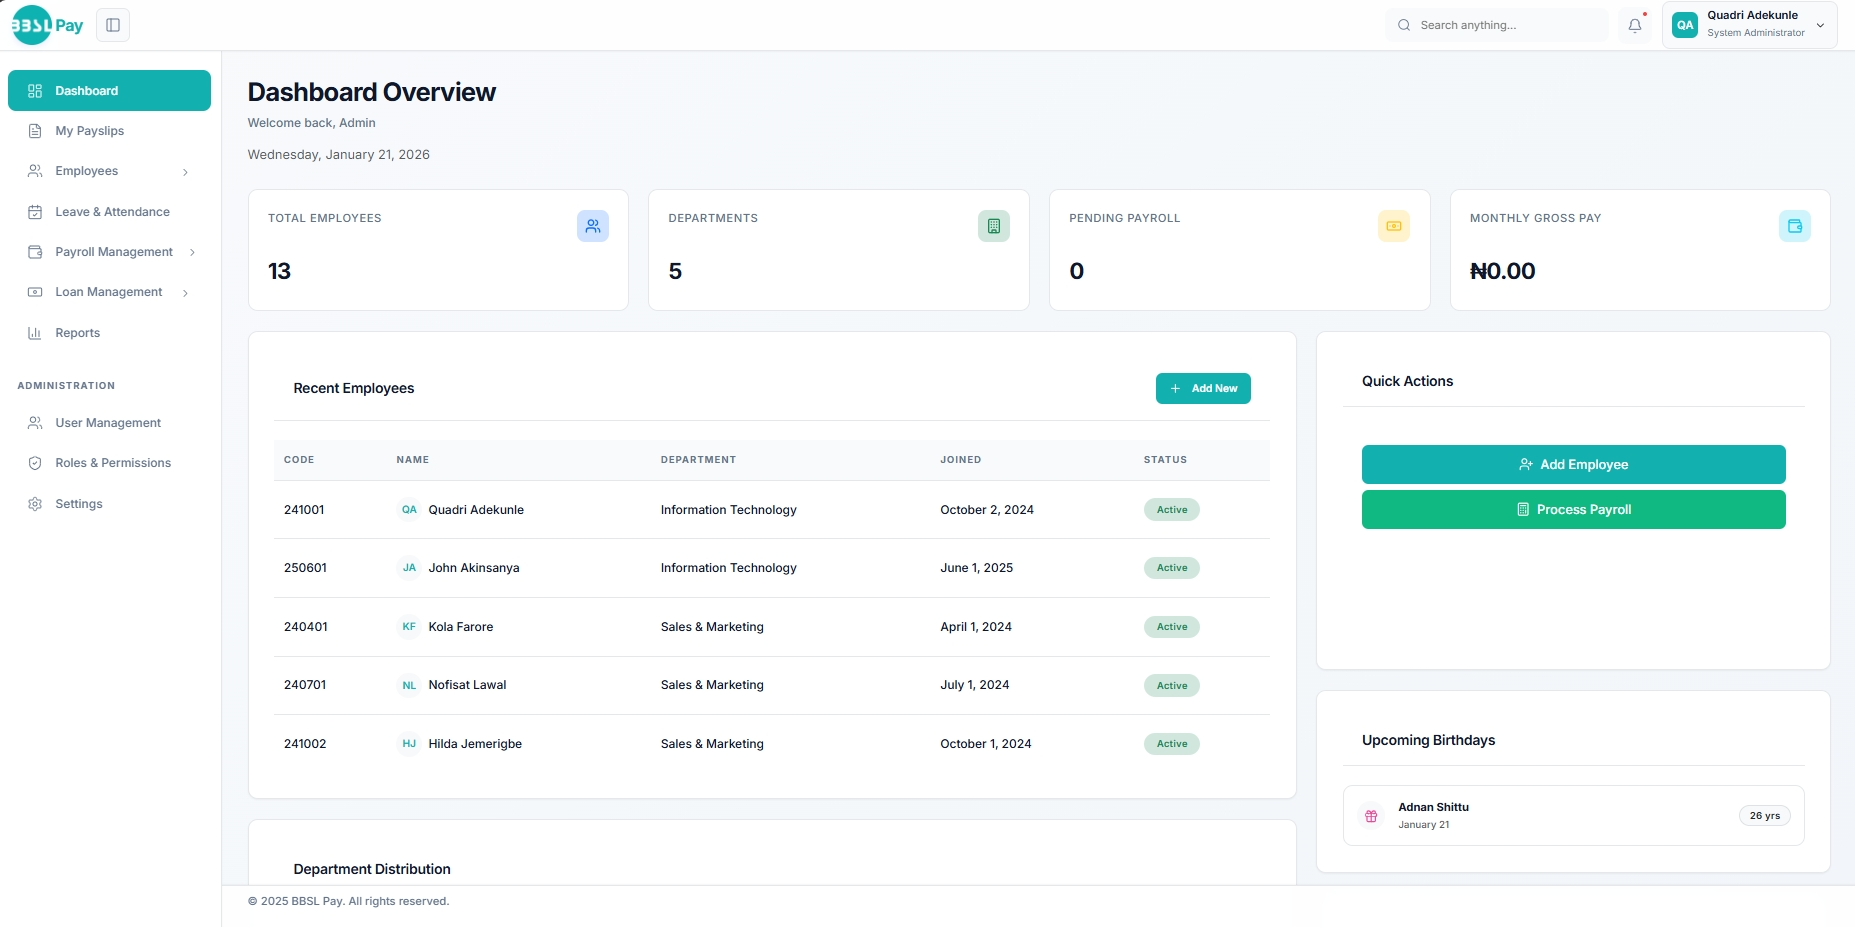The image size is (1855, 927).
Task: Expand the Employees sidebar menu
Action: [109, 171]
